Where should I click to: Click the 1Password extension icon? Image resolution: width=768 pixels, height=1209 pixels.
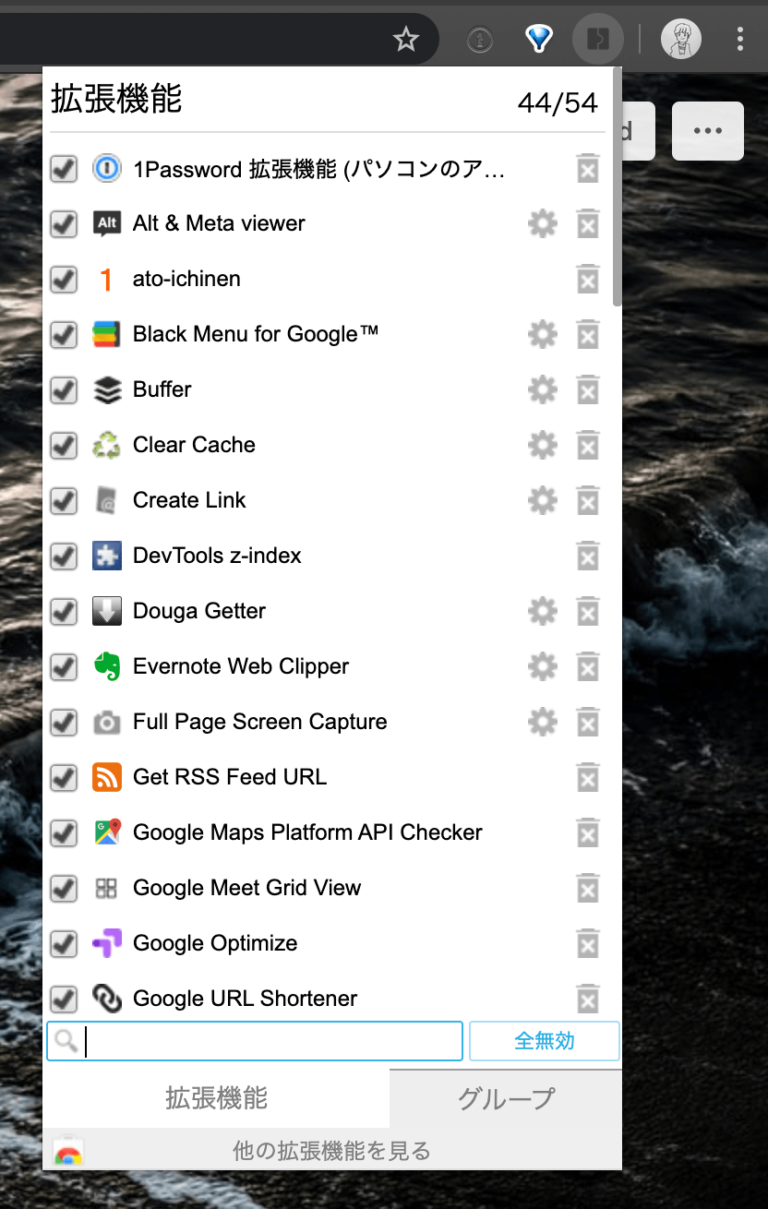107,168
